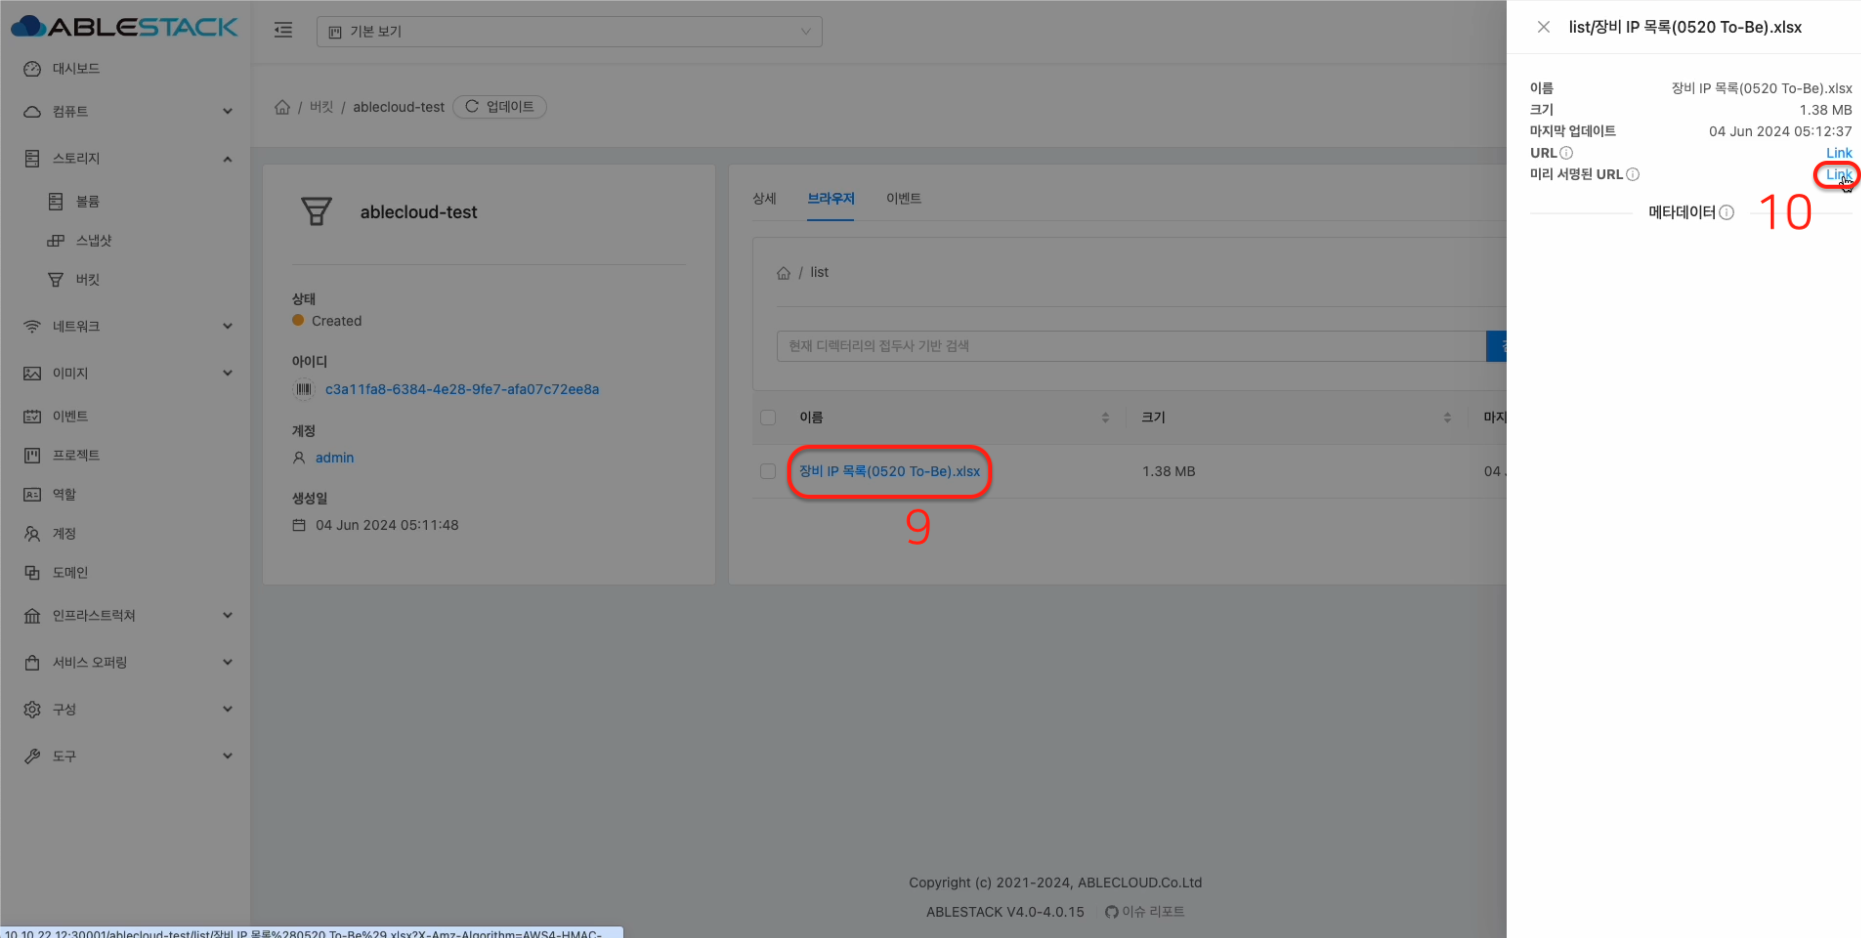
Task: Expand the Service Offering (서비스 오퍼링) chevron
Action: tap(227, 663)
